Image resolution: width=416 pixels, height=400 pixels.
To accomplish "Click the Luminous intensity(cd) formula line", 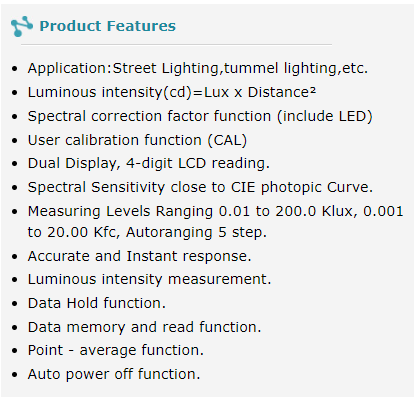I will [172, 92].
